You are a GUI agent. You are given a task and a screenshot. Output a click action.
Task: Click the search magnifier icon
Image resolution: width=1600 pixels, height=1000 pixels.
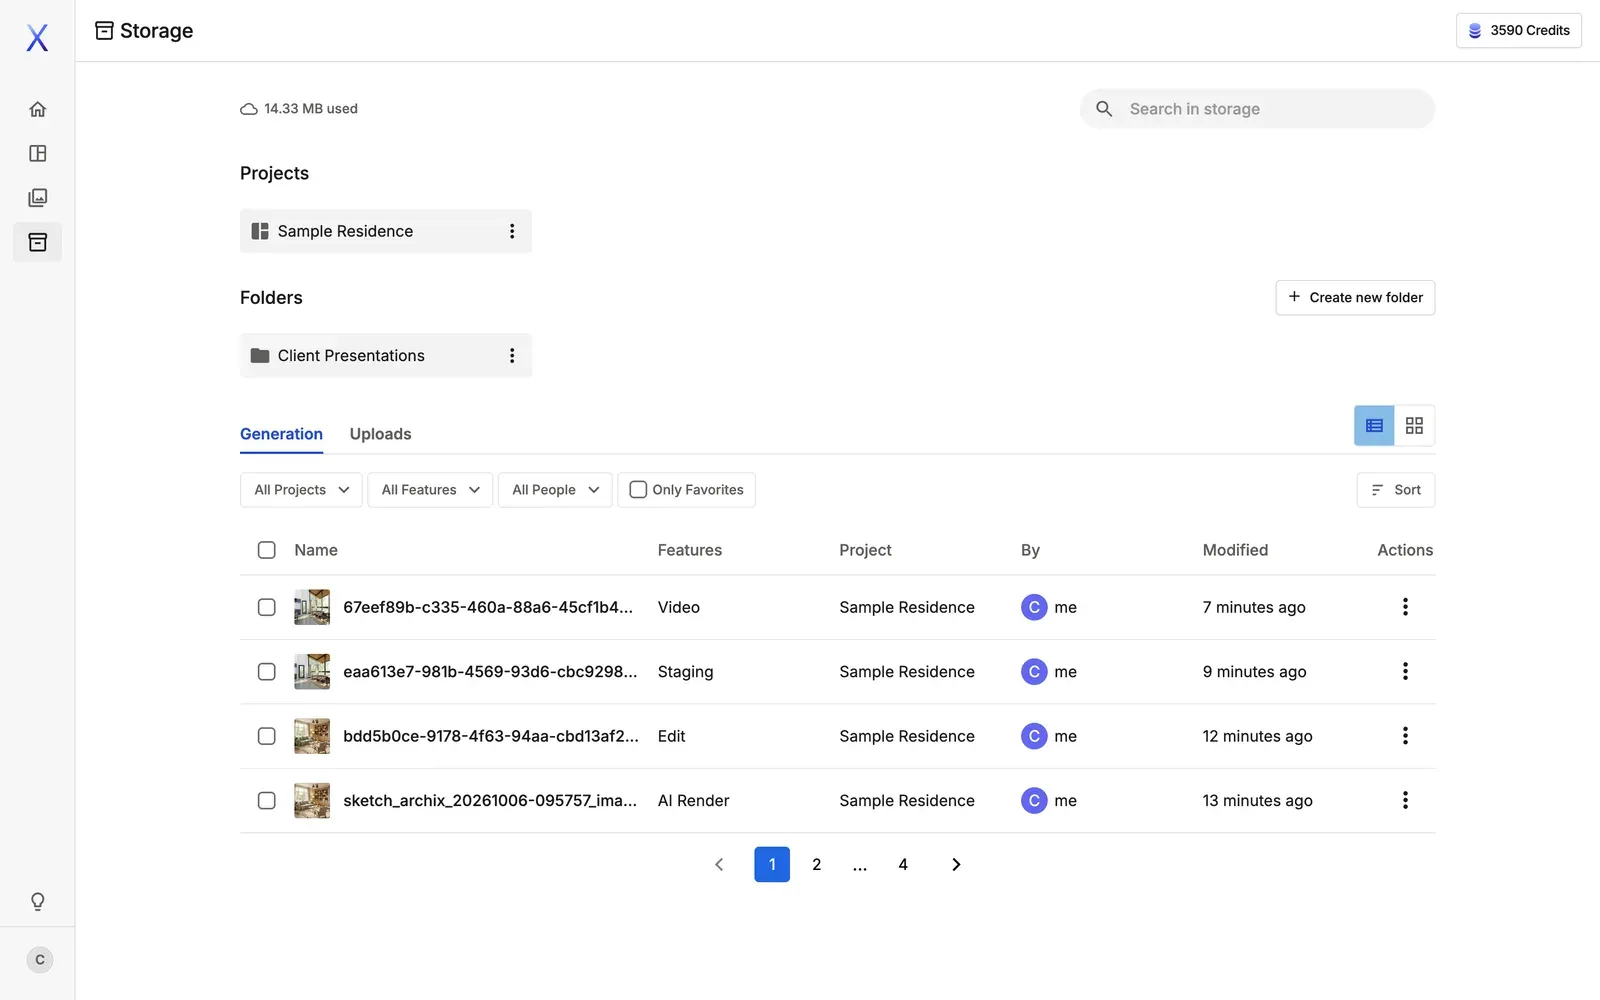click(1104, 109)
